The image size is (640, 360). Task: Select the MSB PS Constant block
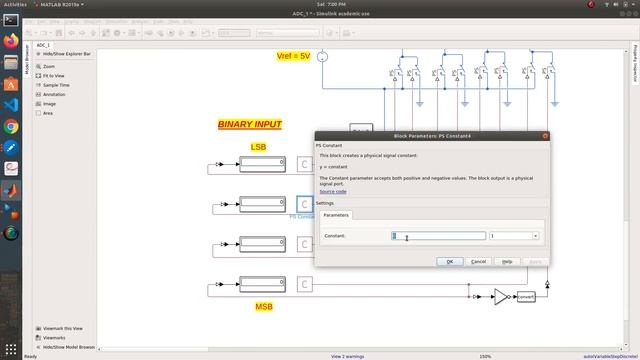[304, 284]
